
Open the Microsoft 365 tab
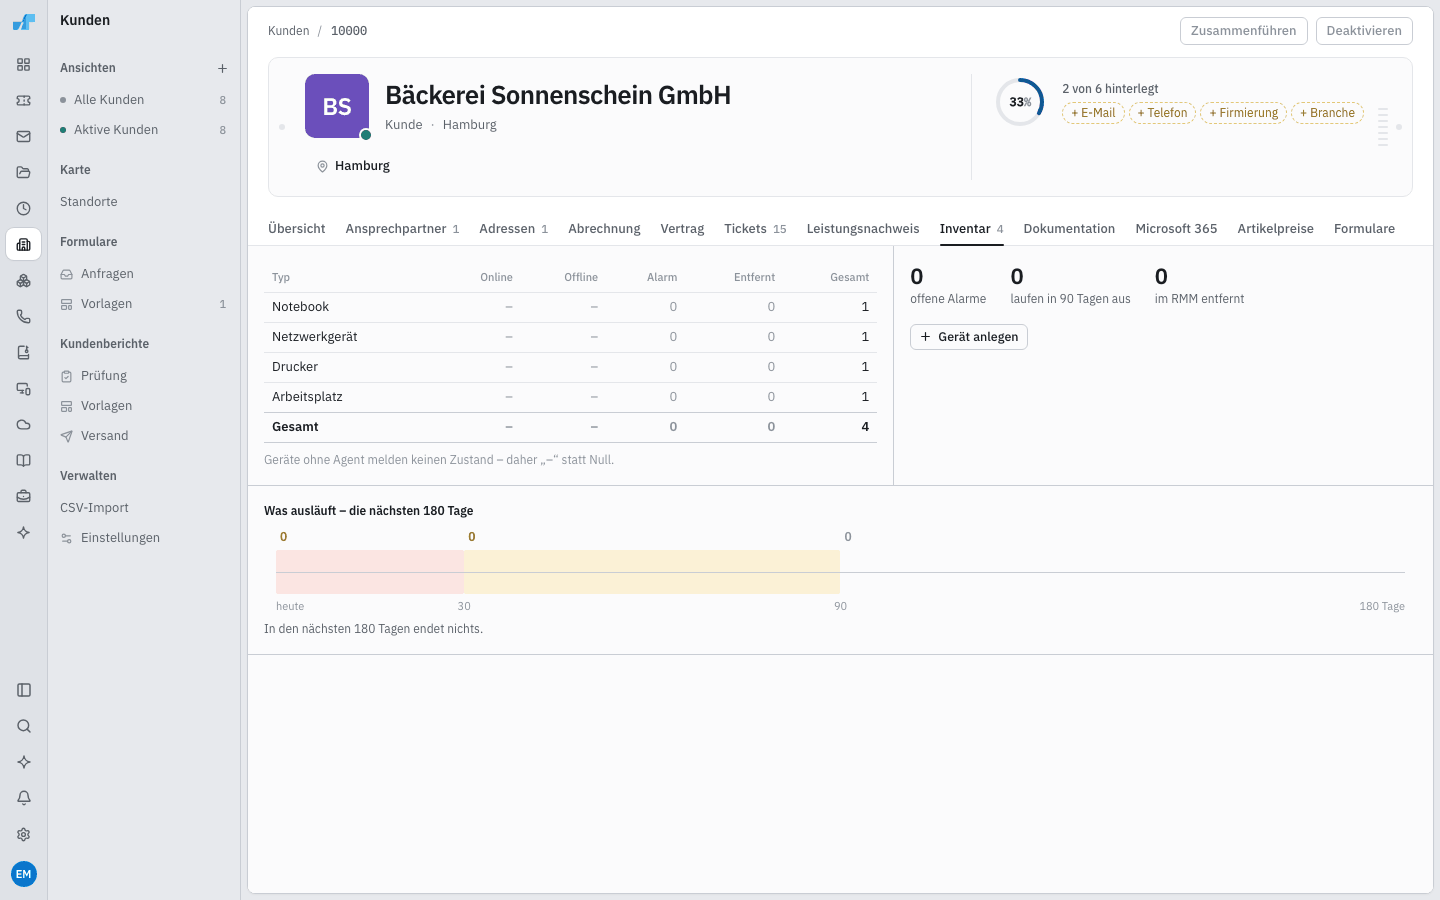pyautogui.click(x=1176, y=229)
